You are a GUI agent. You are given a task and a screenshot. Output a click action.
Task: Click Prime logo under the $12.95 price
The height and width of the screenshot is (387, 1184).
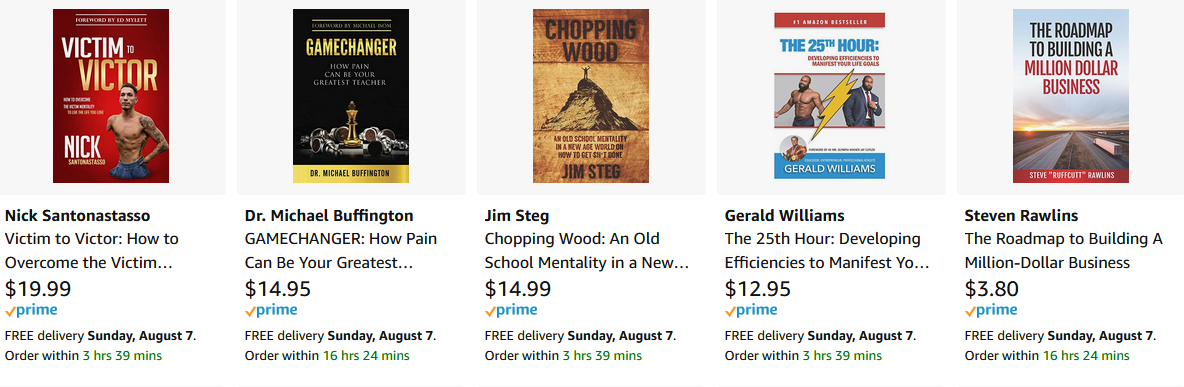pyautogui.click(x=751, y=310)
